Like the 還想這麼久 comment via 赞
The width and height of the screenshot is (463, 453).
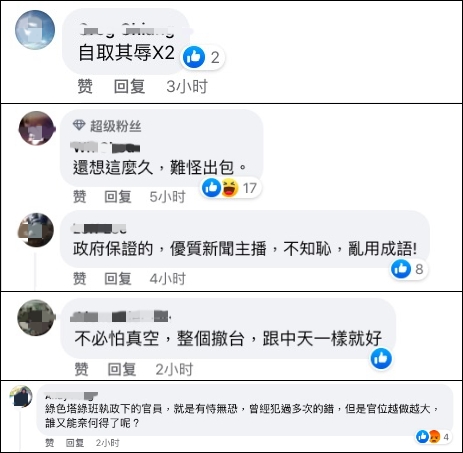point(80,196)
